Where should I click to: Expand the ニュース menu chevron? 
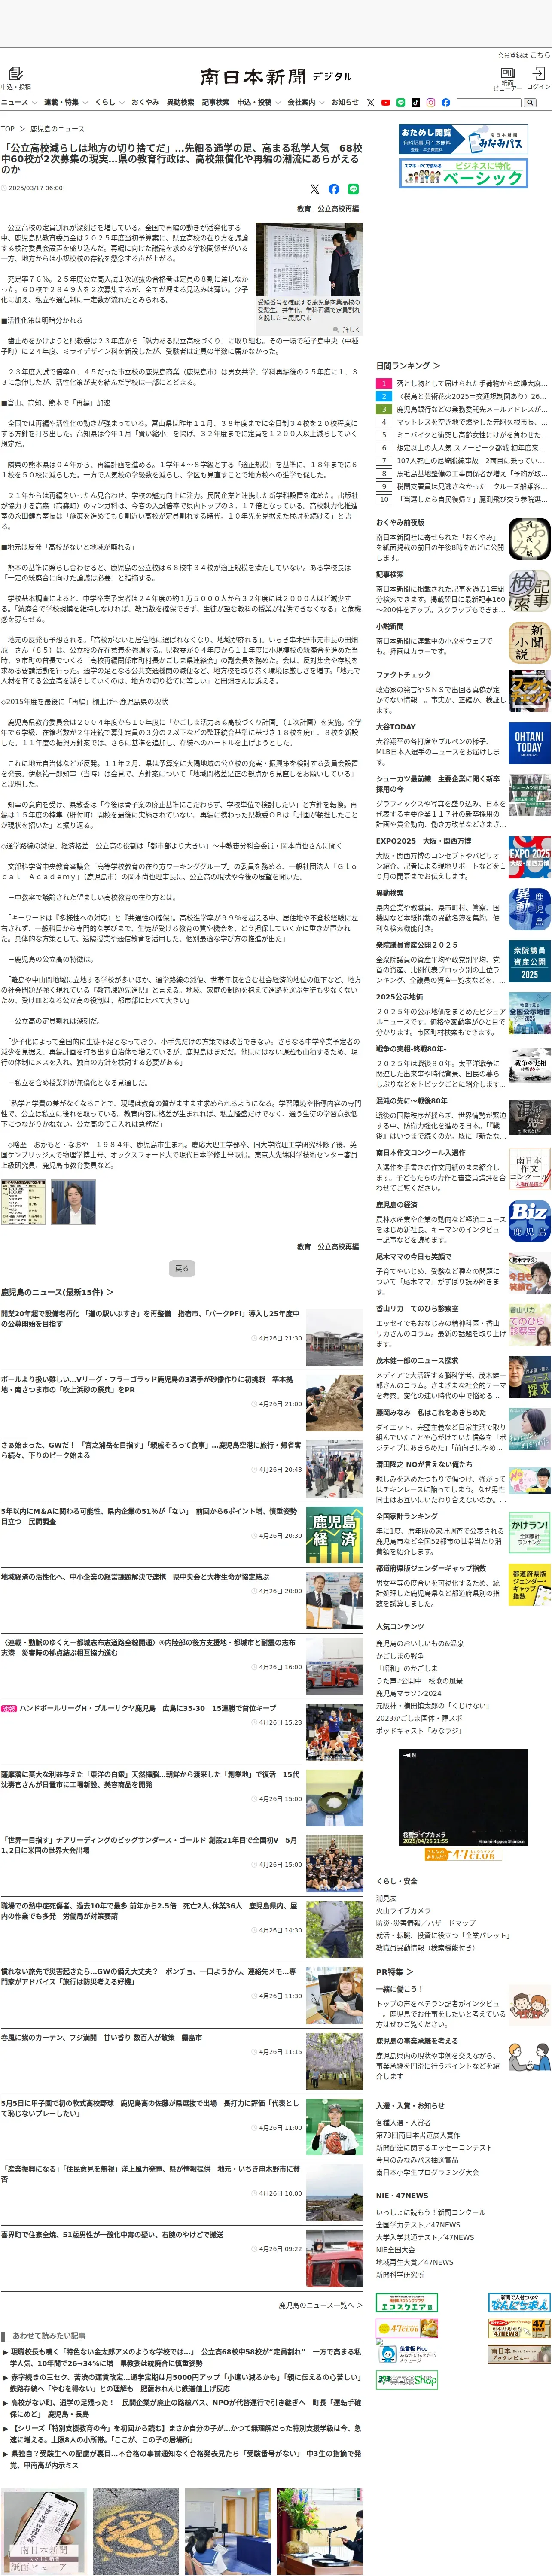[34, 103]
